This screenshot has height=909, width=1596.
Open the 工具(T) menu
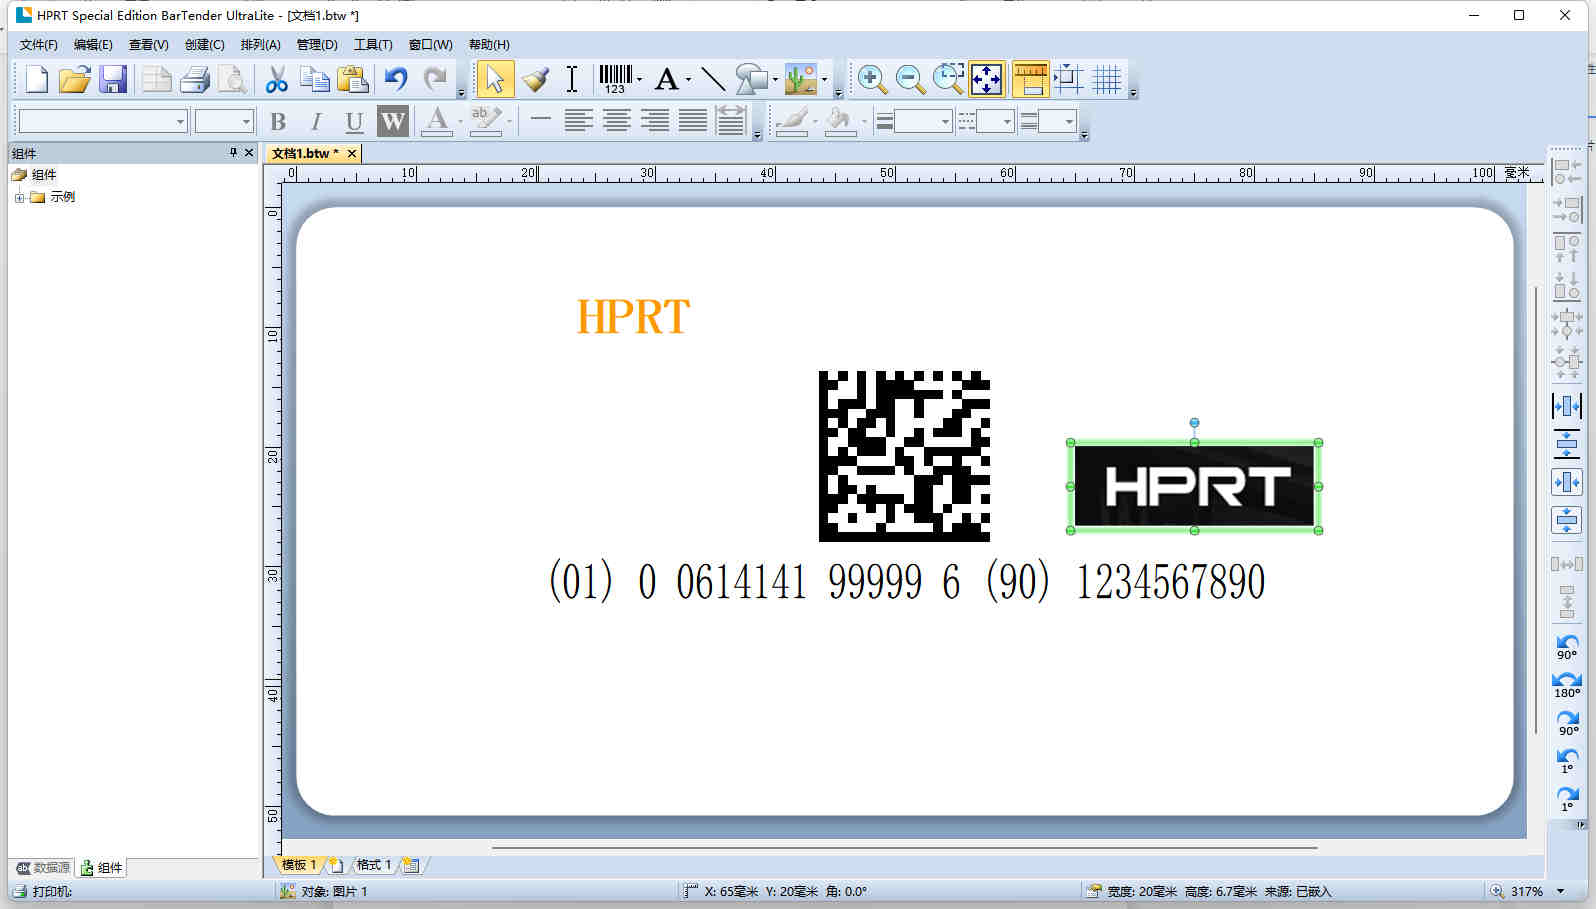click(x=373, y=45)
